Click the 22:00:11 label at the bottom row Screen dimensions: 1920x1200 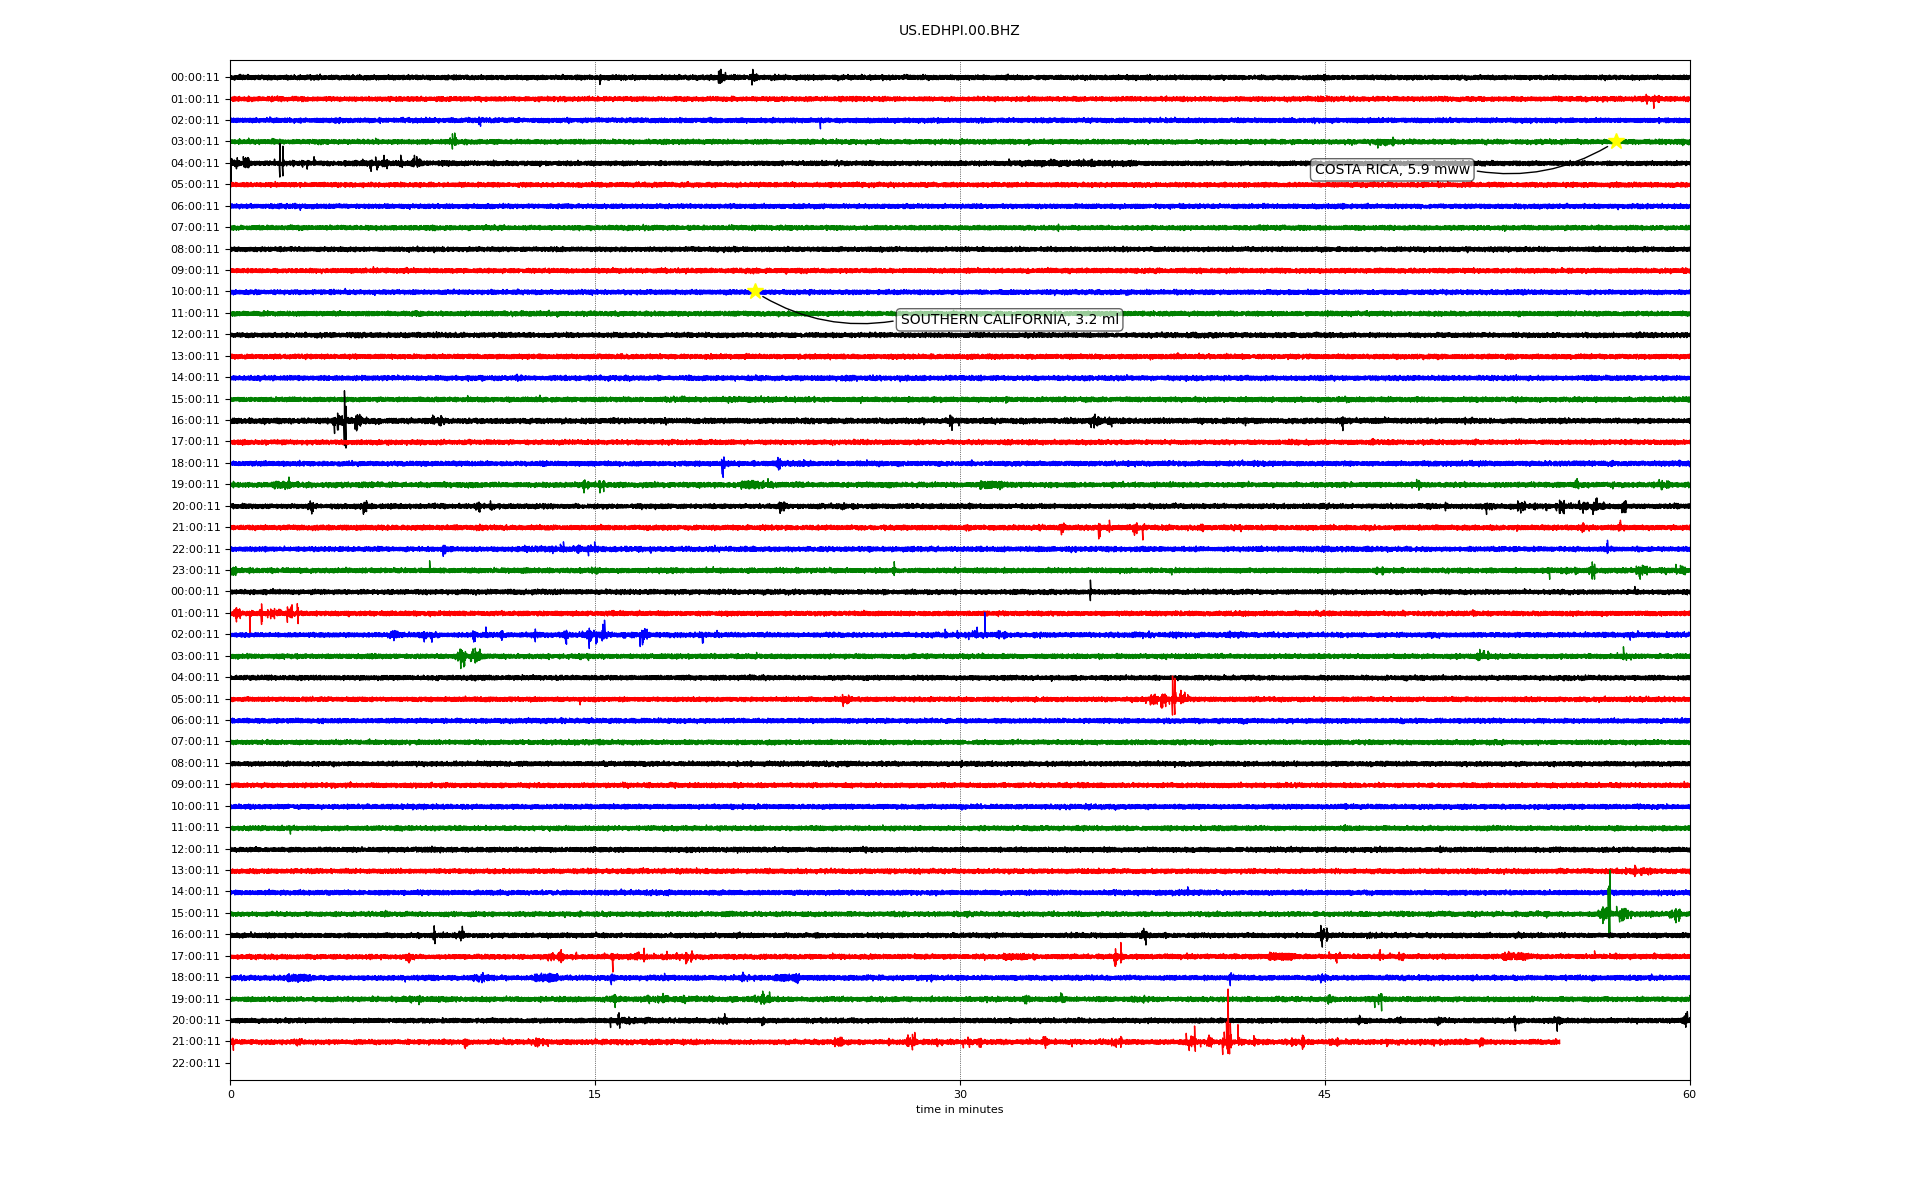[195, 1063]
